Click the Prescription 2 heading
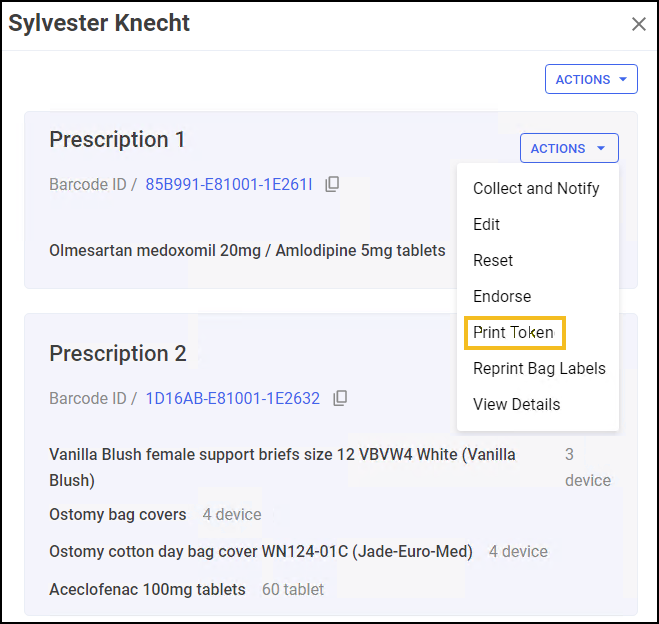659x624 pixels. coord(118,353)
